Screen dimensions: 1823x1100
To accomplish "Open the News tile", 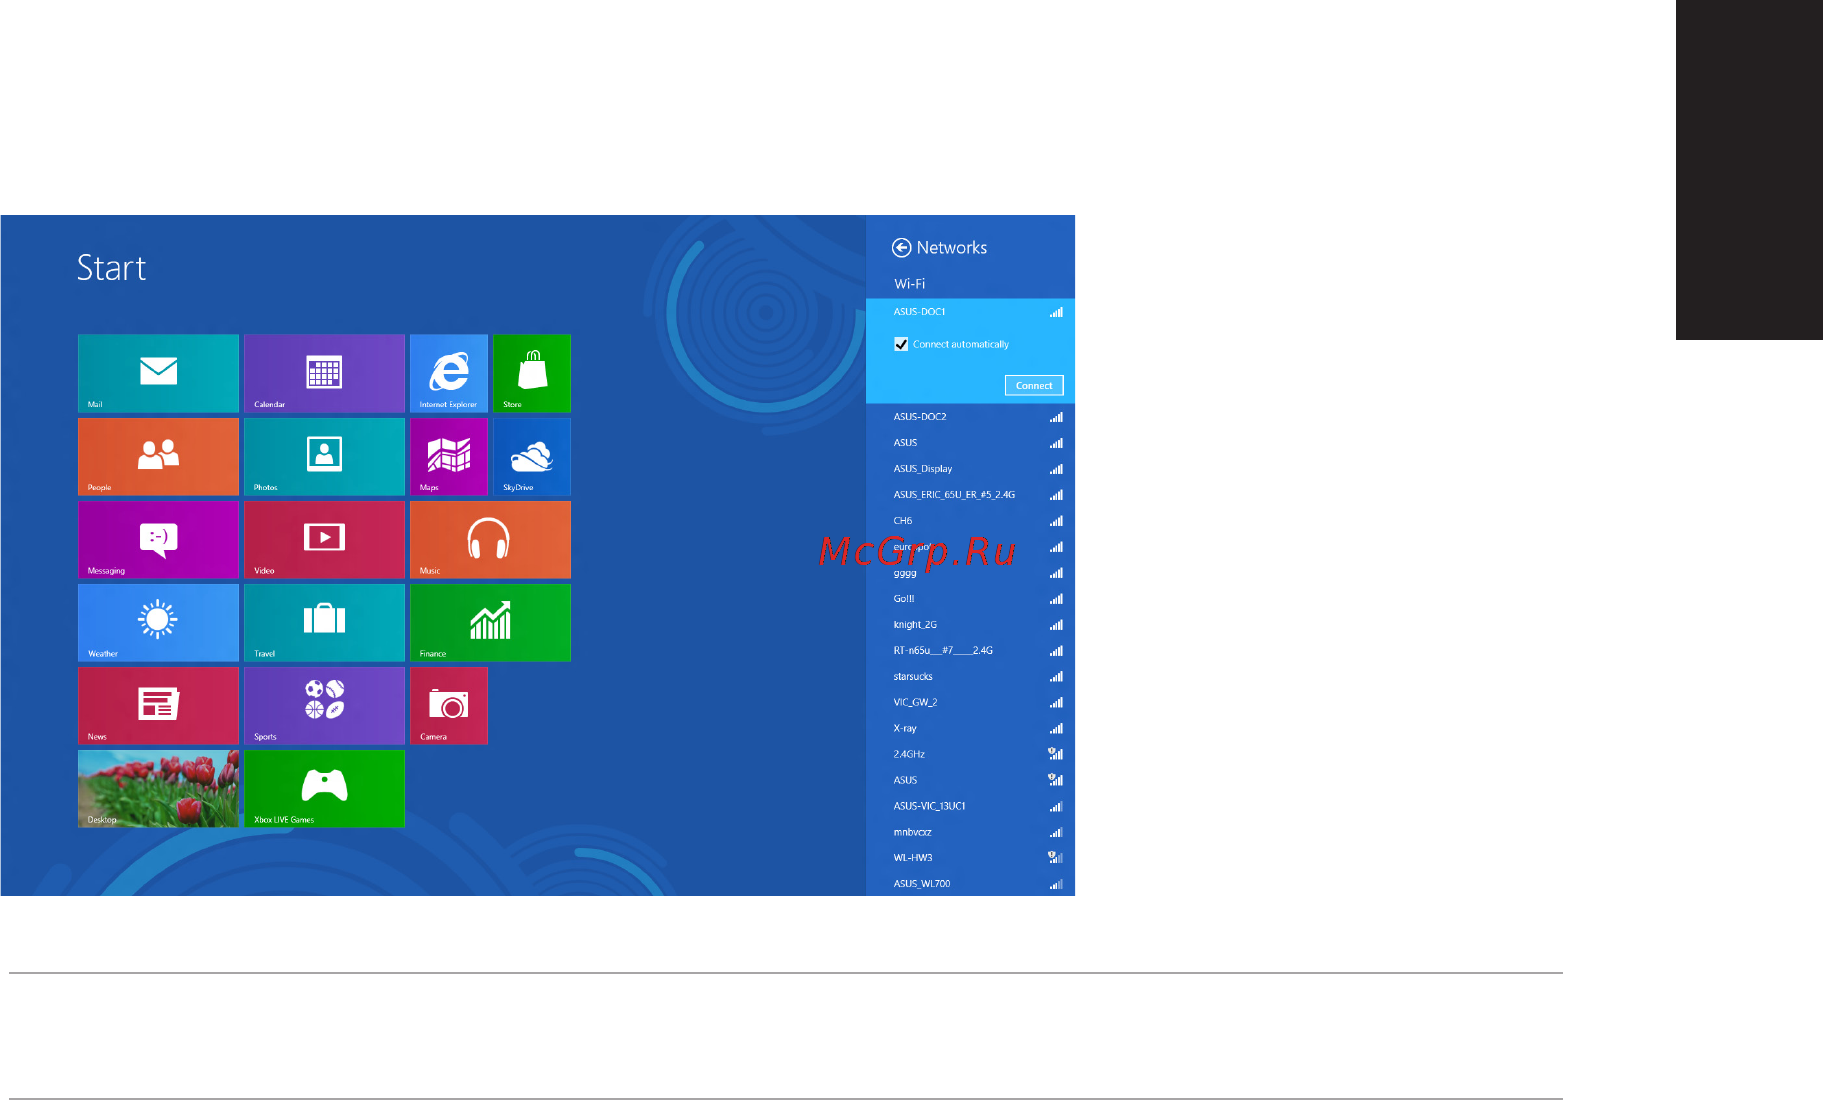I will pyautogui.click(x=158, y=705).
